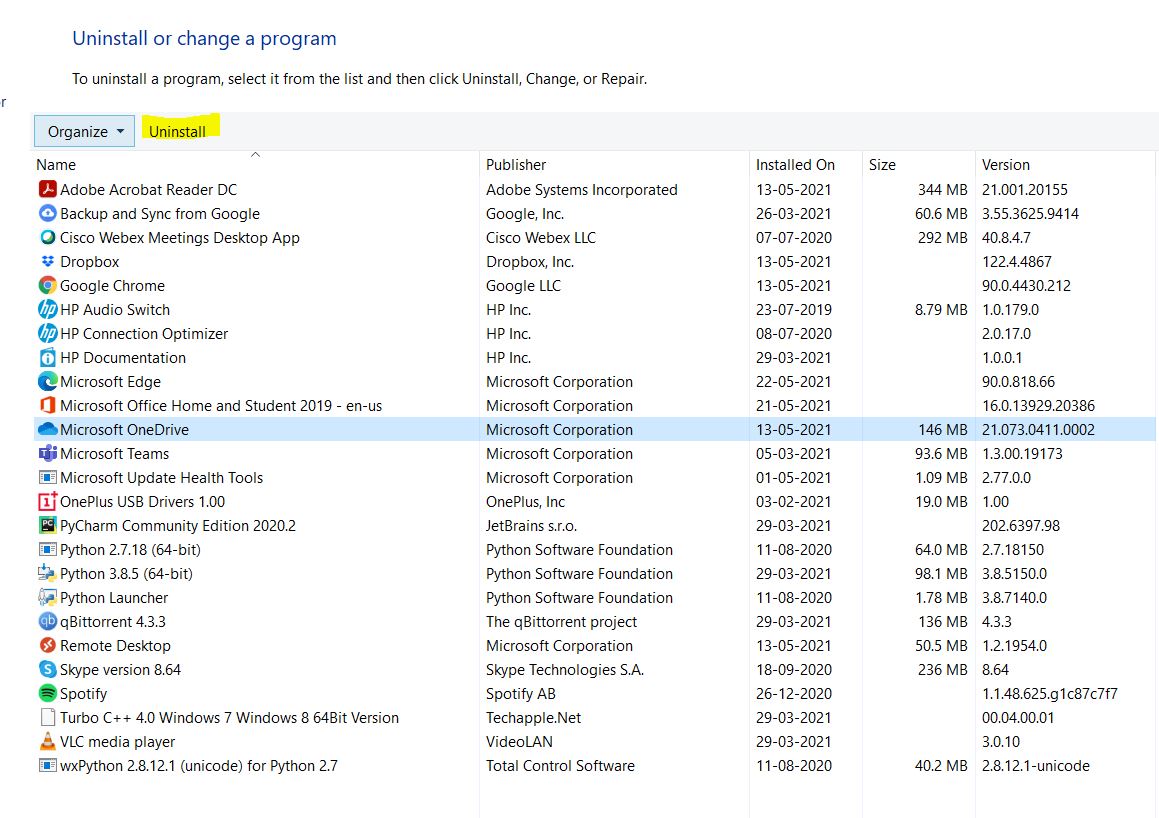
Task: Click the Dropbox icon
Action: point(47,262)
